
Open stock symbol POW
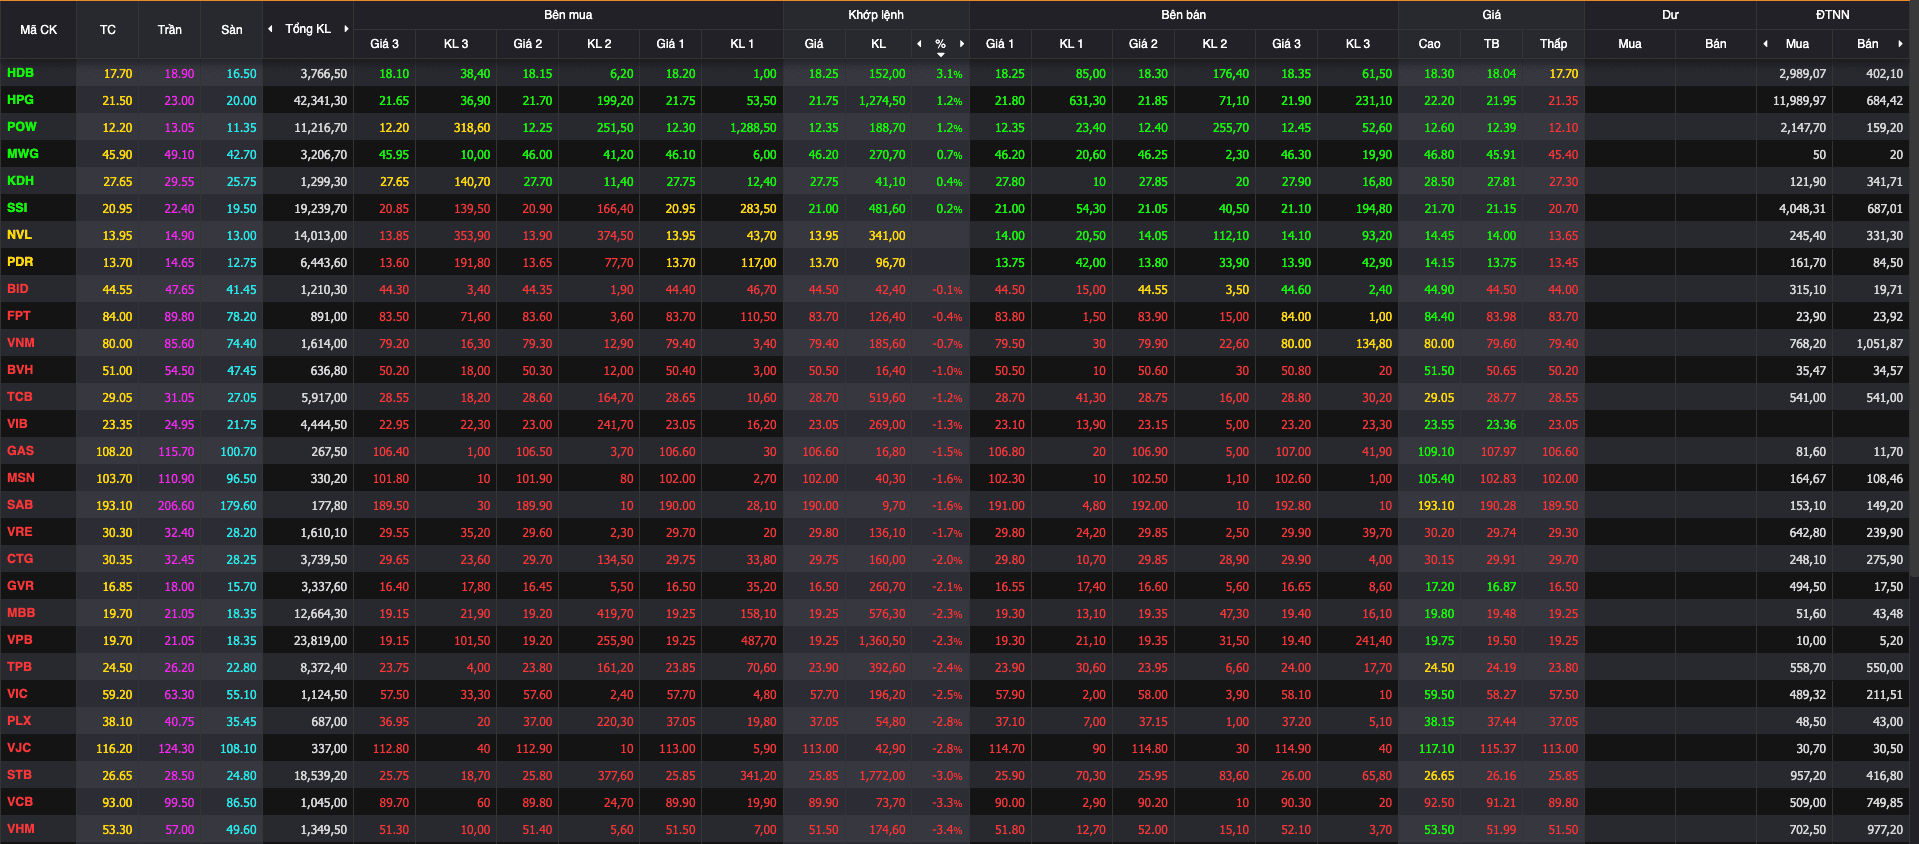[x=21, y=127]
